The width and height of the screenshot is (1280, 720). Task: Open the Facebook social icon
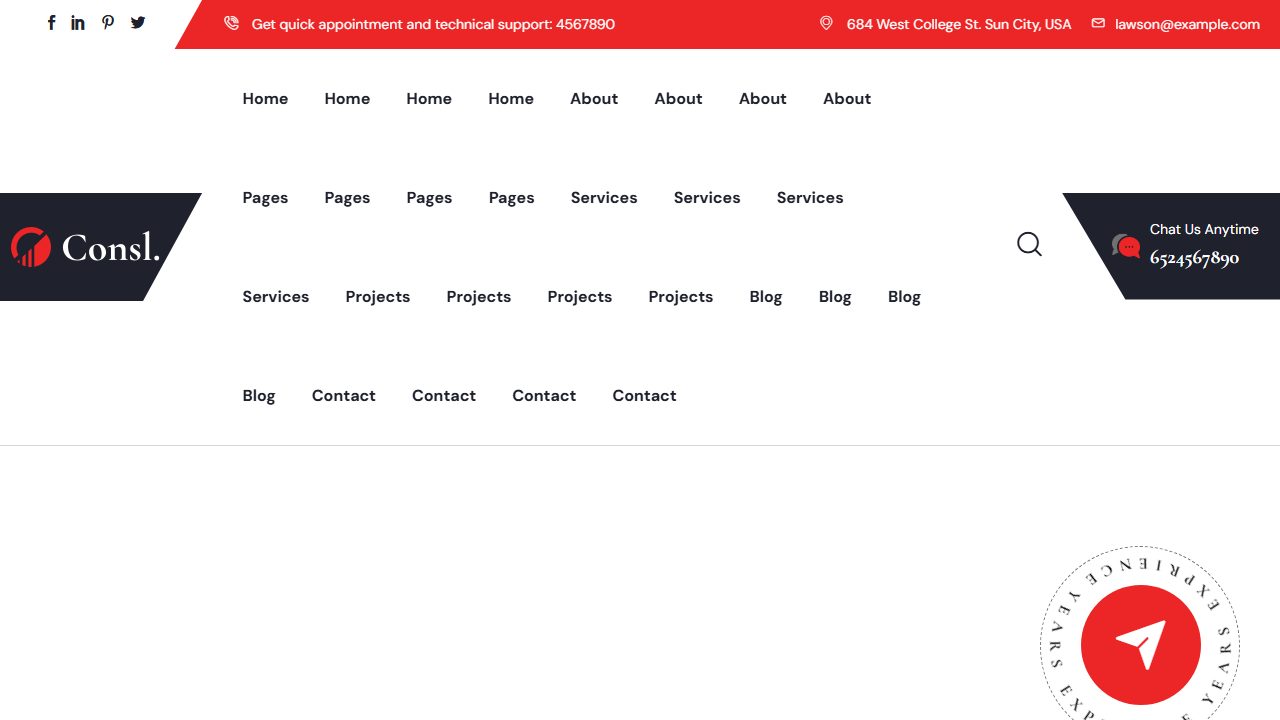(x=51, y=23)
